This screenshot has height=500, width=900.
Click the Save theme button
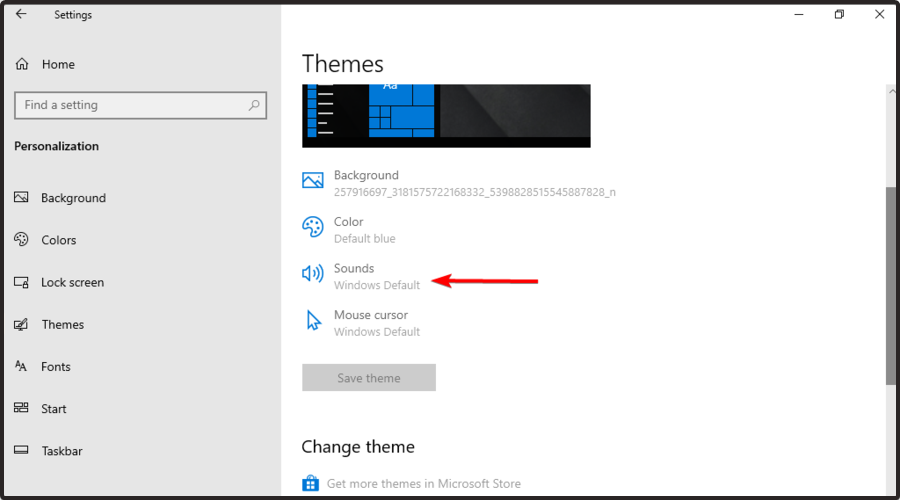(x=368, y=378)
